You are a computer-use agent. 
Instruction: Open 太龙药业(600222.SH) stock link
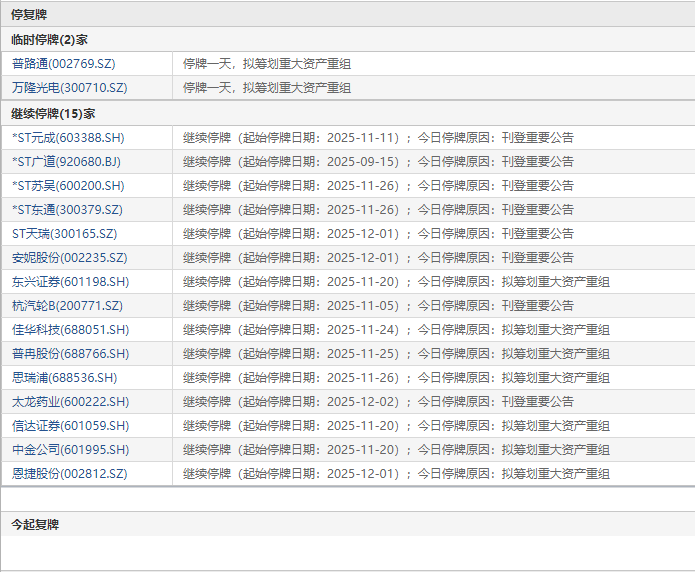[x=70, y=401]
